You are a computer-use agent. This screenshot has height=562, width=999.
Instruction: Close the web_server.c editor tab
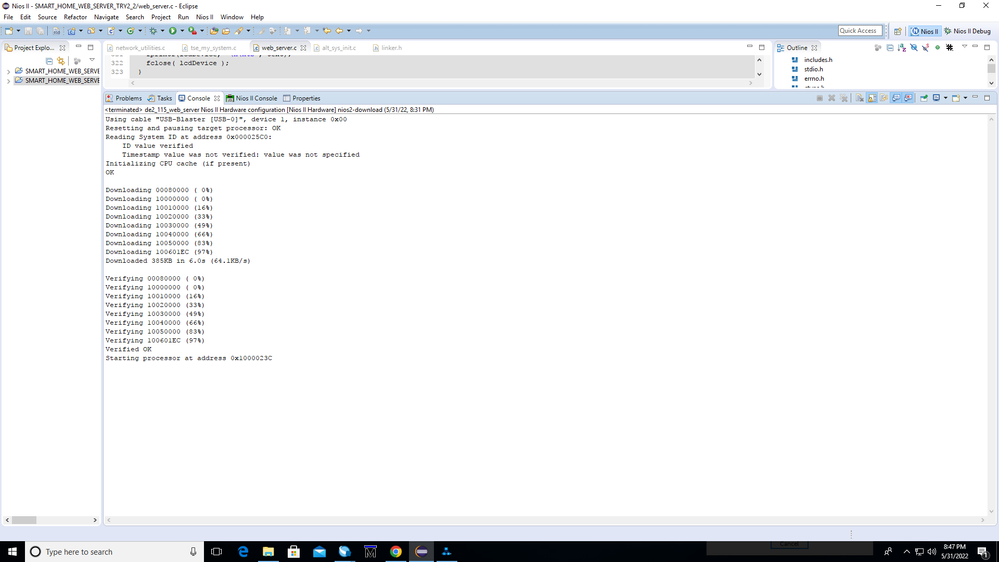[303, 48]
